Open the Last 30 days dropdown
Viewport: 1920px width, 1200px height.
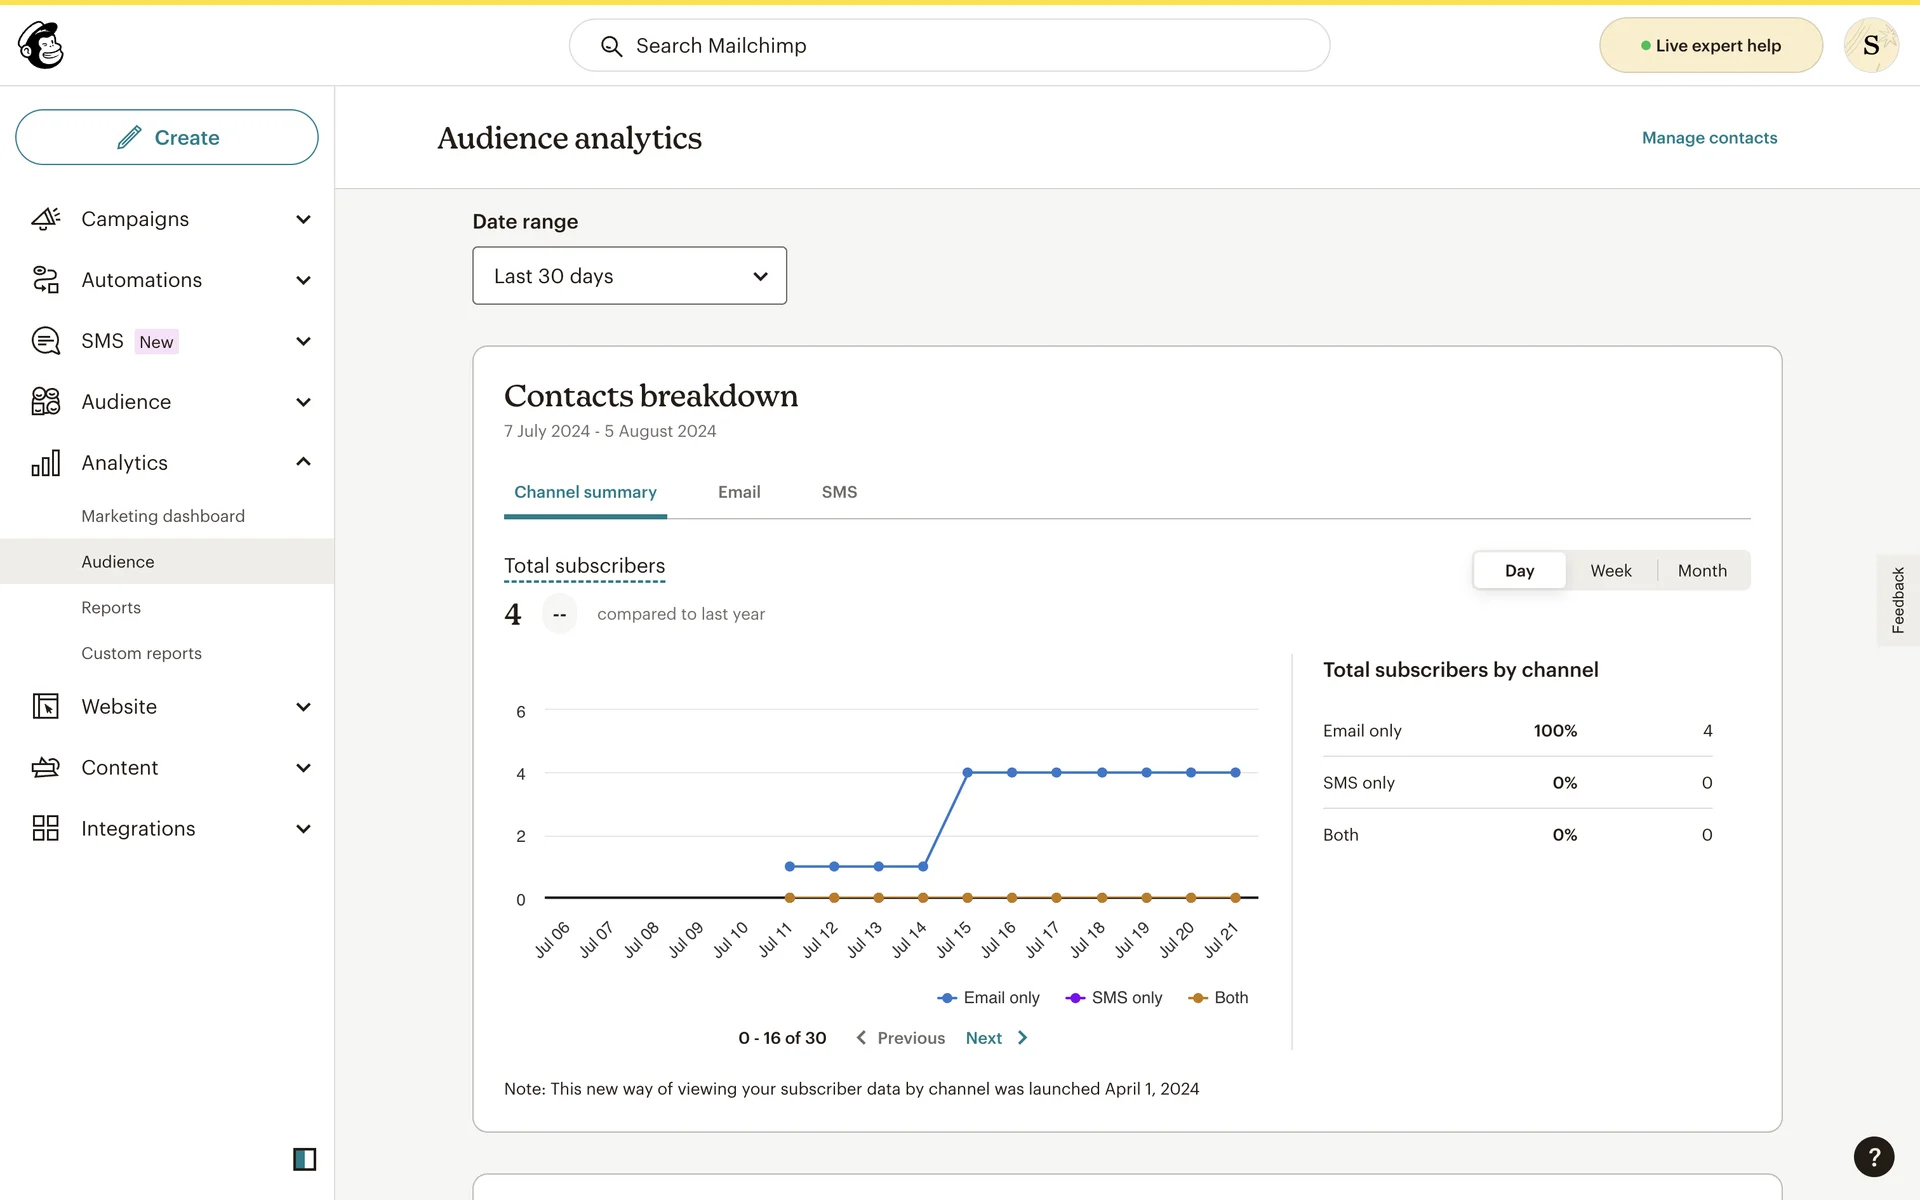pyautogui.click(x=629, y=276)
